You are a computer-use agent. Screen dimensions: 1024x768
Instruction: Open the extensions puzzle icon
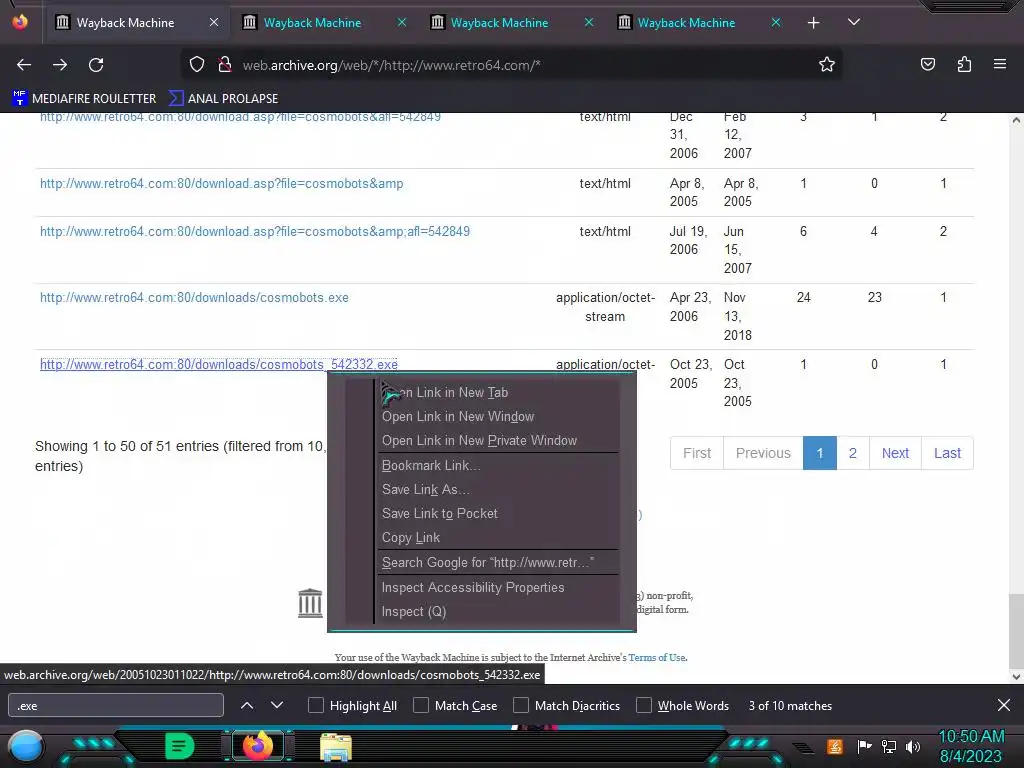point(964,65)
